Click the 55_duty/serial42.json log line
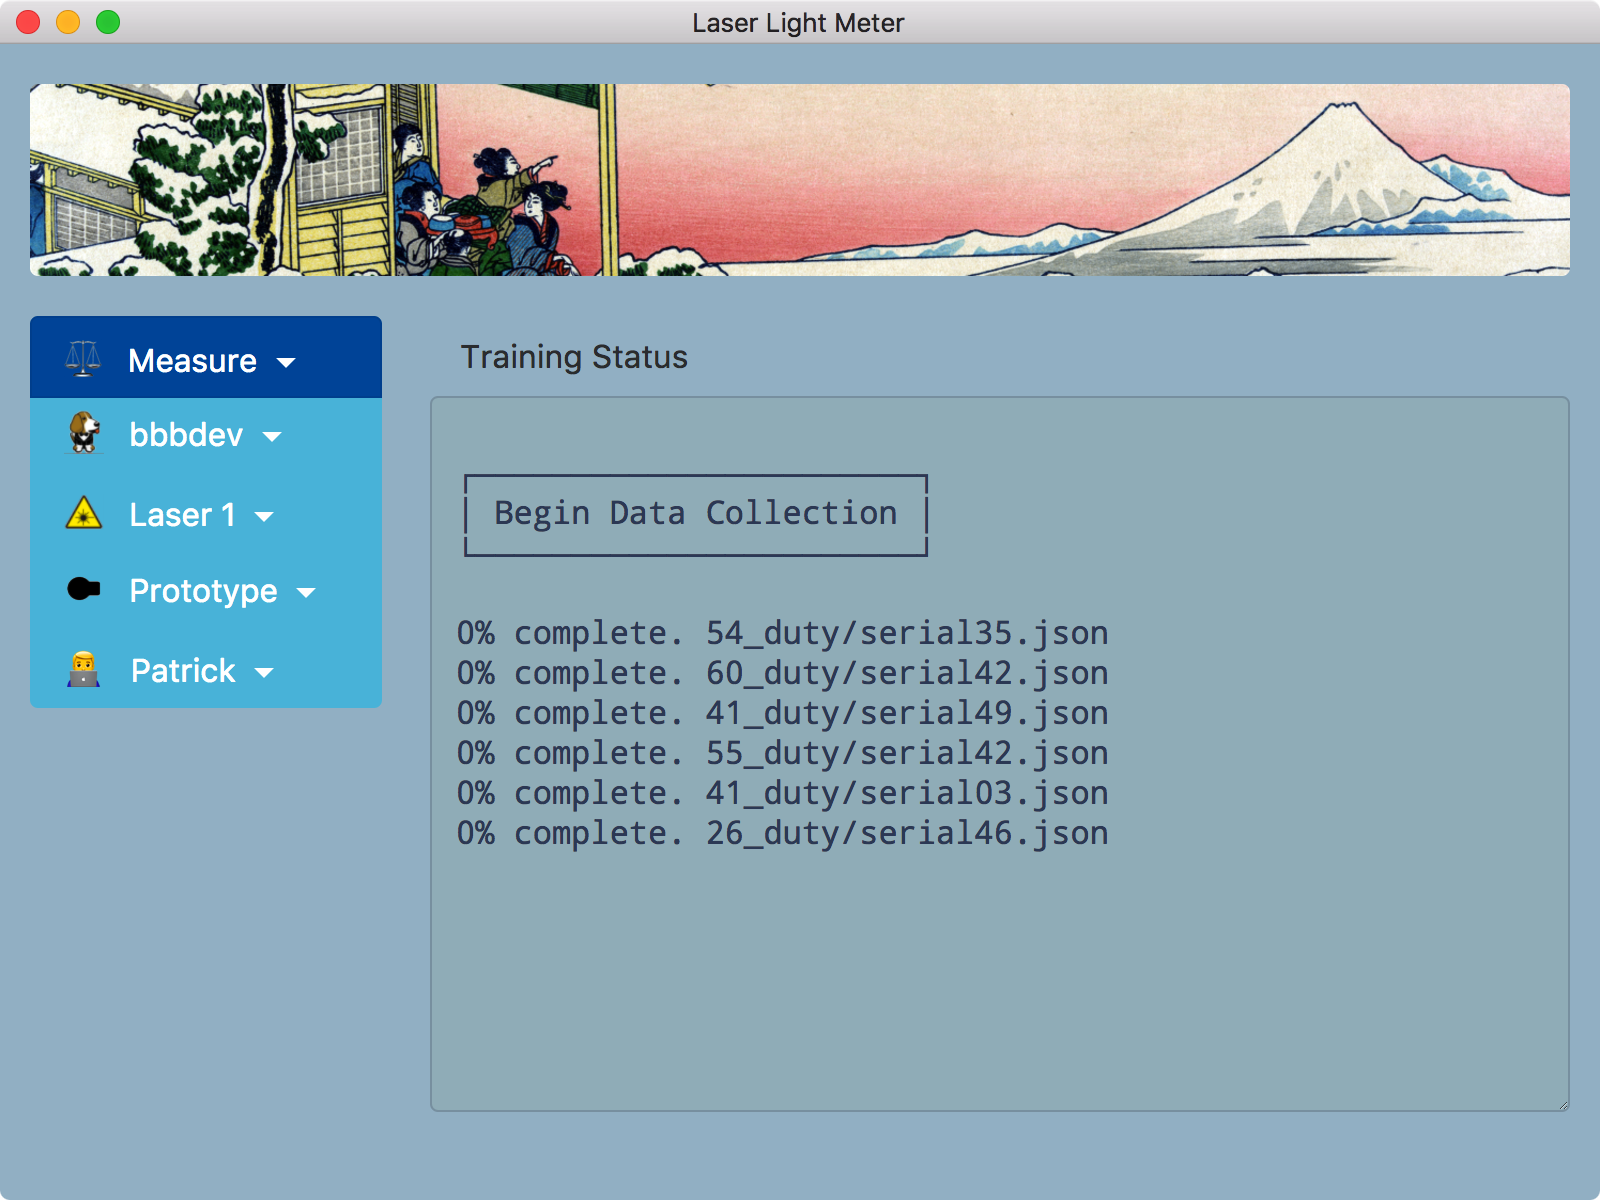The image size is (1600, 1200). click(x=783, y=753)
